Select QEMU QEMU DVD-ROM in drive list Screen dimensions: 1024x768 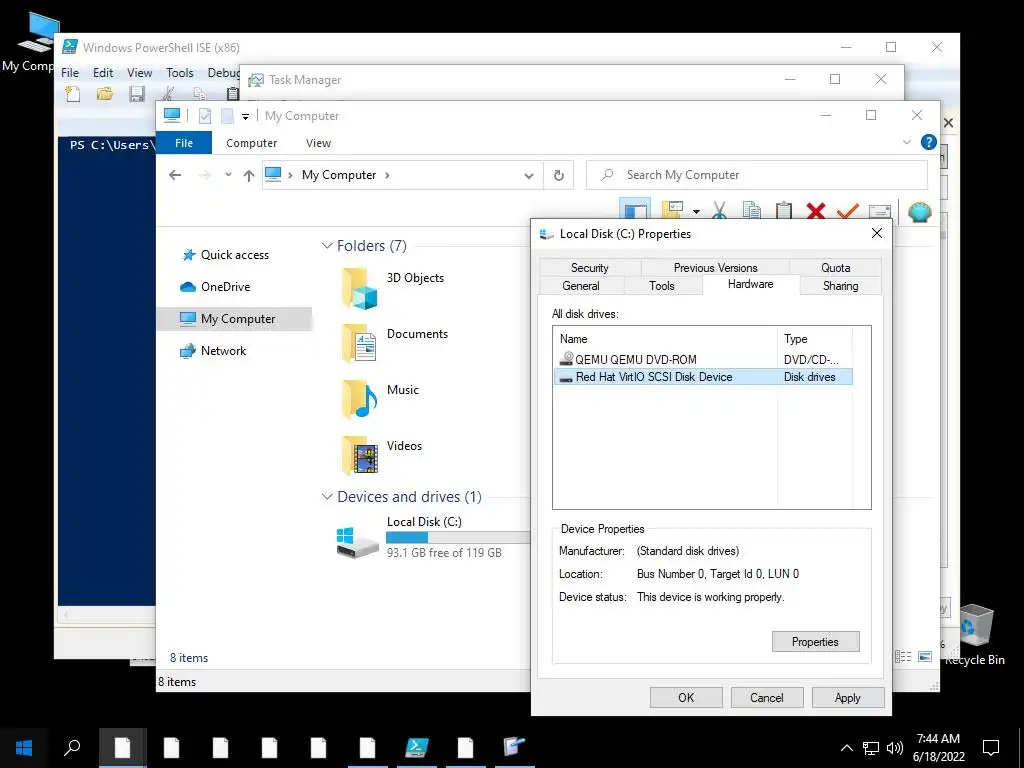tap(703, 359)
